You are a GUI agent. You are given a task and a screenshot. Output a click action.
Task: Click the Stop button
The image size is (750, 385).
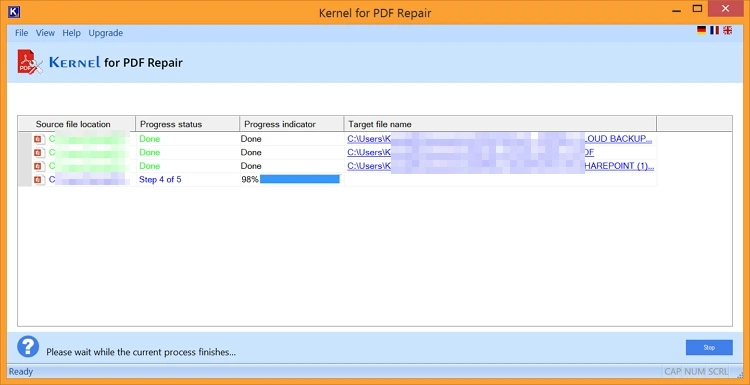click(709, 348)
